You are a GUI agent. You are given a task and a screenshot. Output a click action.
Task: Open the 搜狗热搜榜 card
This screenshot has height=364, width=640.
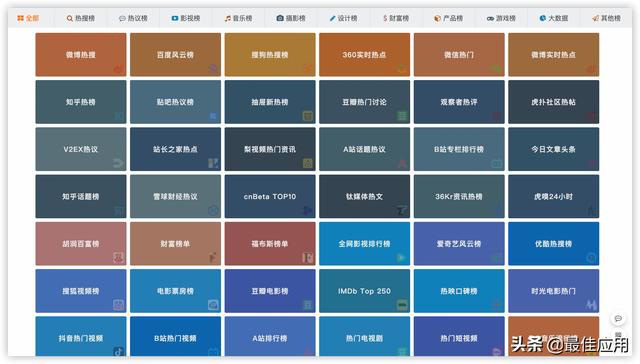point(270,55)
